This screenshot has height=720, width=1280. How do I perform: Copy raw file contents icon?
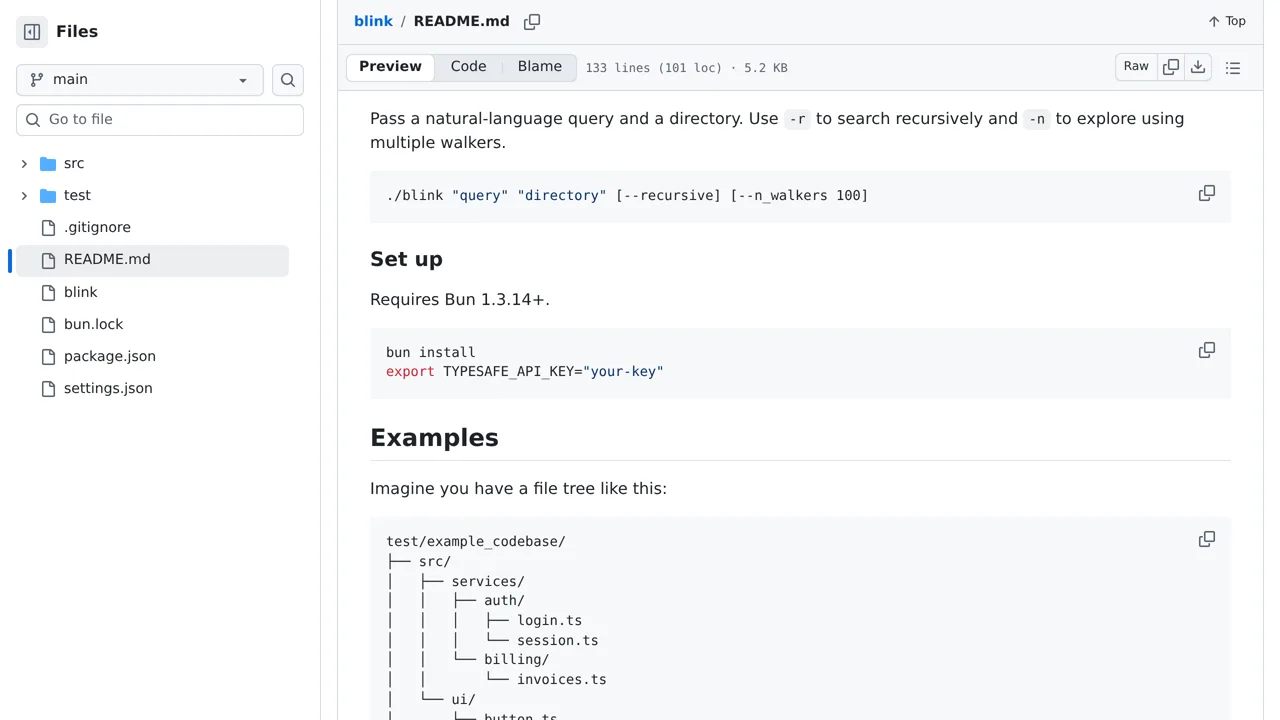[x=1171, y=67]
